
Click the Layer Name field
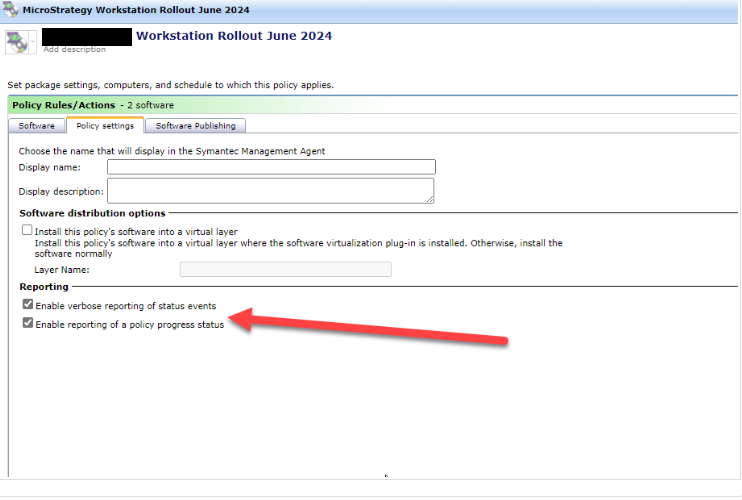[285, 269]
